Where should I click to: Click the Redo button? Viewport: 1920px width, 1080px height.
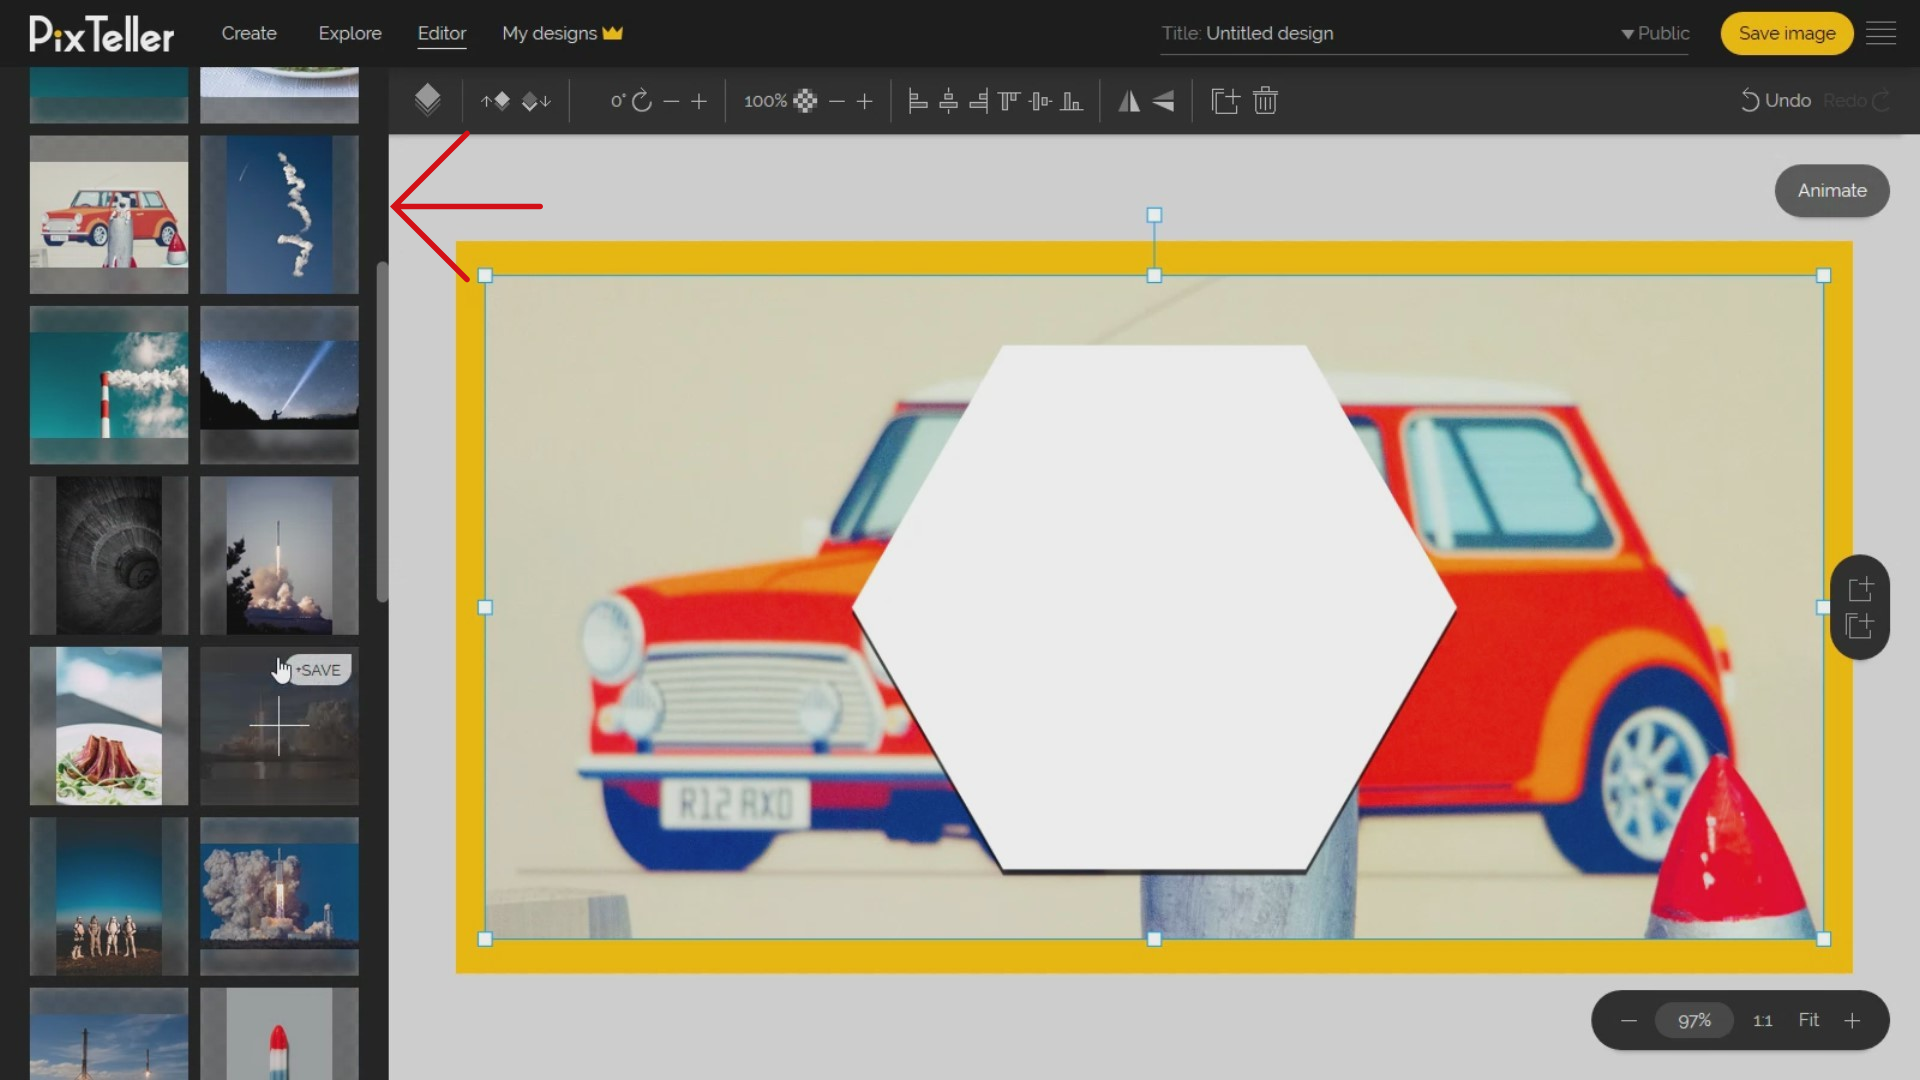[1857, 101]
